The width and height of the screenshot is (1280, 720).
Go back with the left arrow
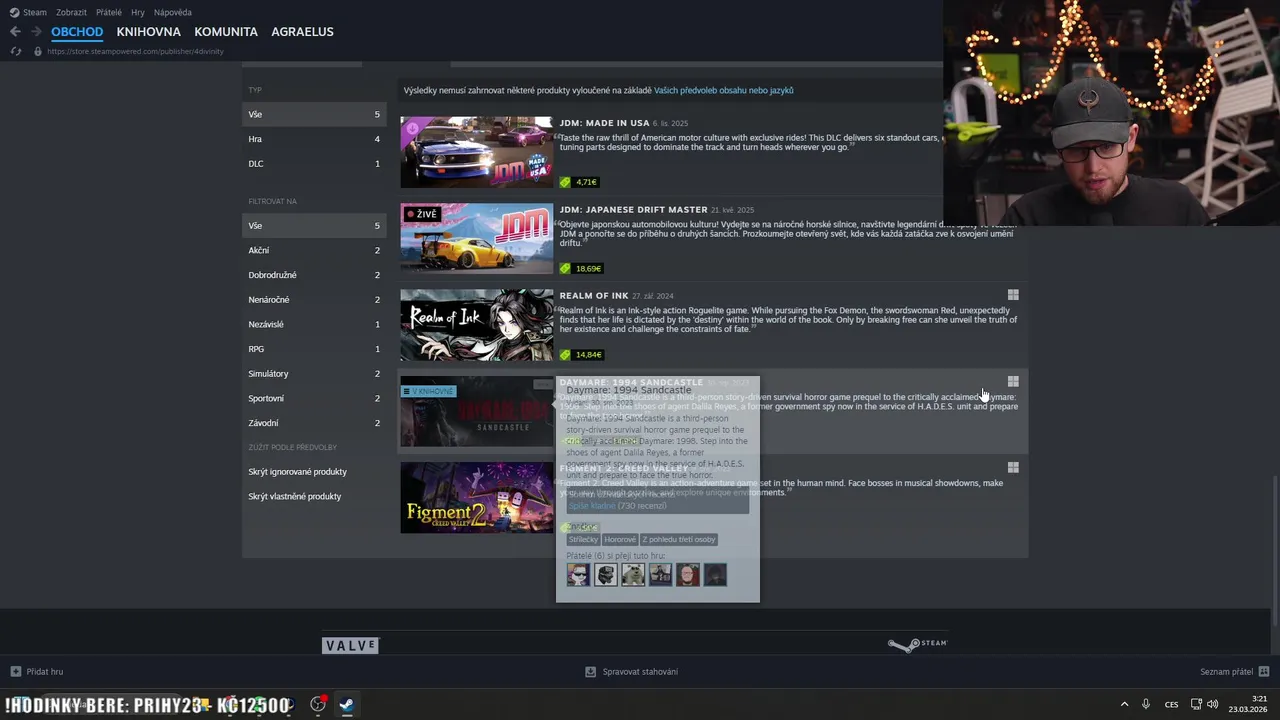(x=15, y=32)
